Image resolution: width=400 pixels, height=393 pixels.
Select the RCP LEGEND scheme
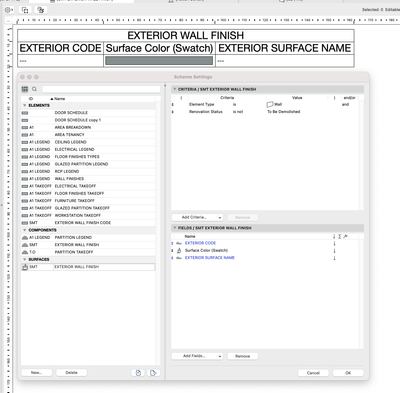[x=88, y=171]
